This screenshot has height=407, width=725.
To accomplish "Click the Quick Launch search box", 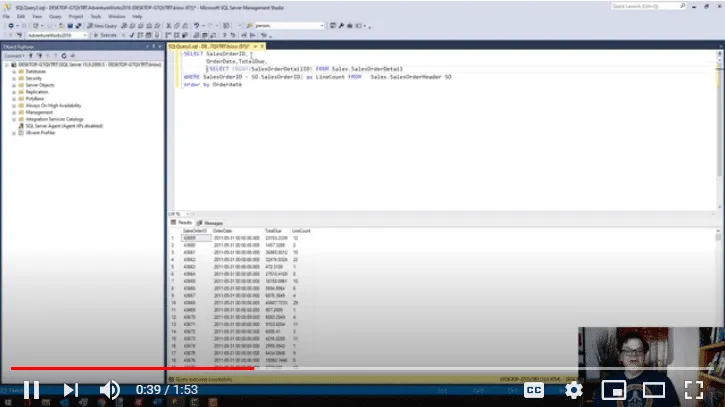I will [648, 6].
